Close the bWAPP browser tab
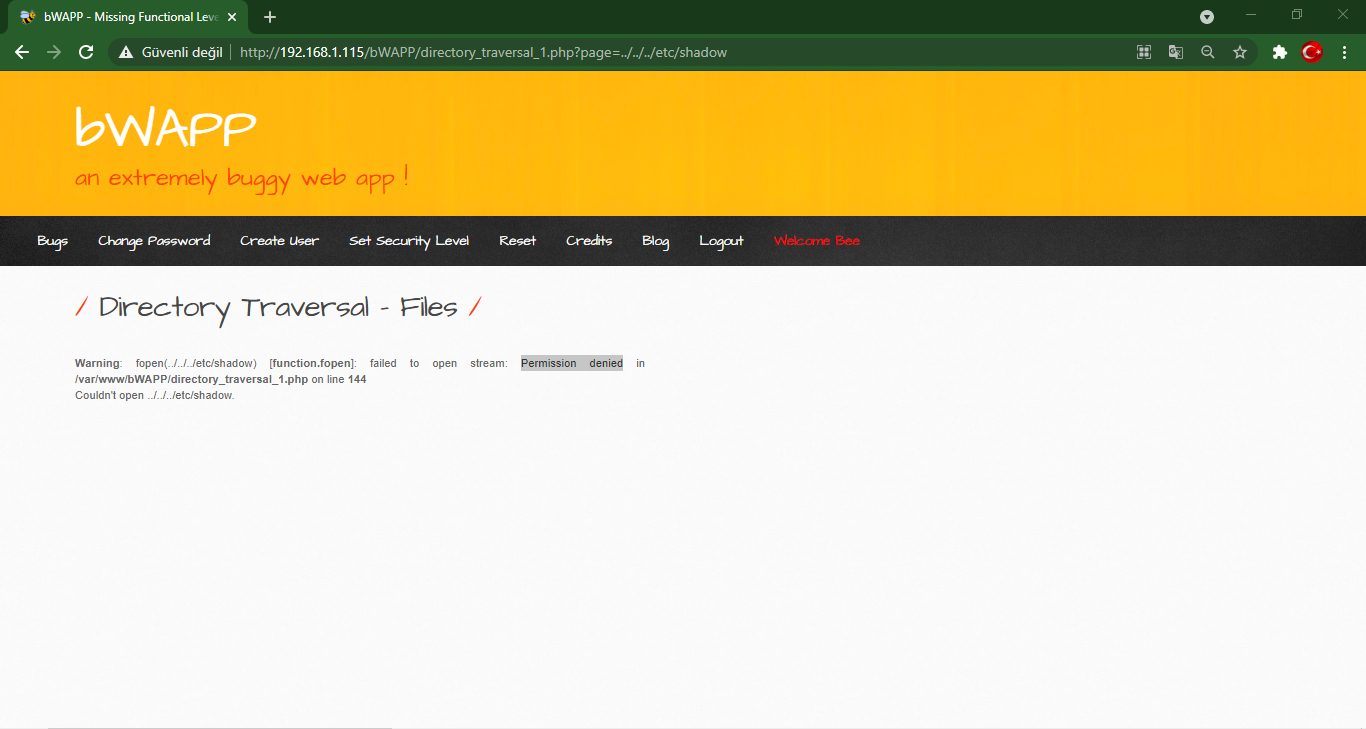 click(x=232, y=17)
